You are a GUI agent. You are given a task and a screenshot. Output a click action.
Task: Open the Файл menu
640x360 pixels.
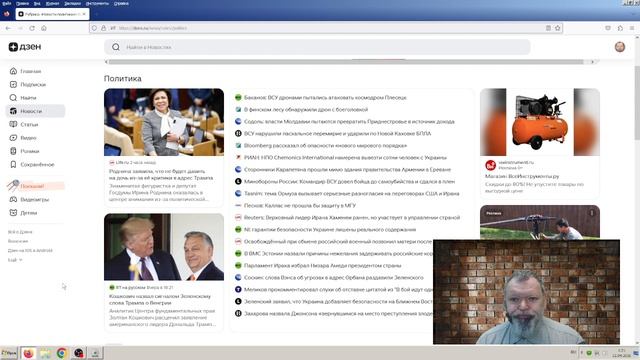click(x=7, y=3)
